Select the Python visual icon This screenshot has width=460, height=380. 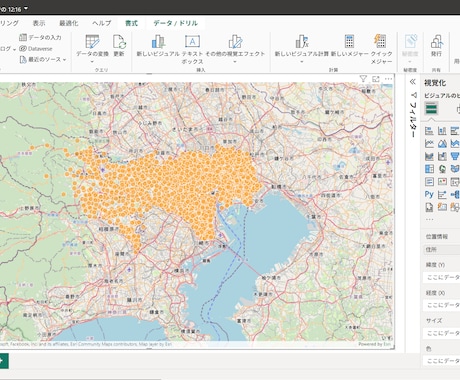(429, 194)
